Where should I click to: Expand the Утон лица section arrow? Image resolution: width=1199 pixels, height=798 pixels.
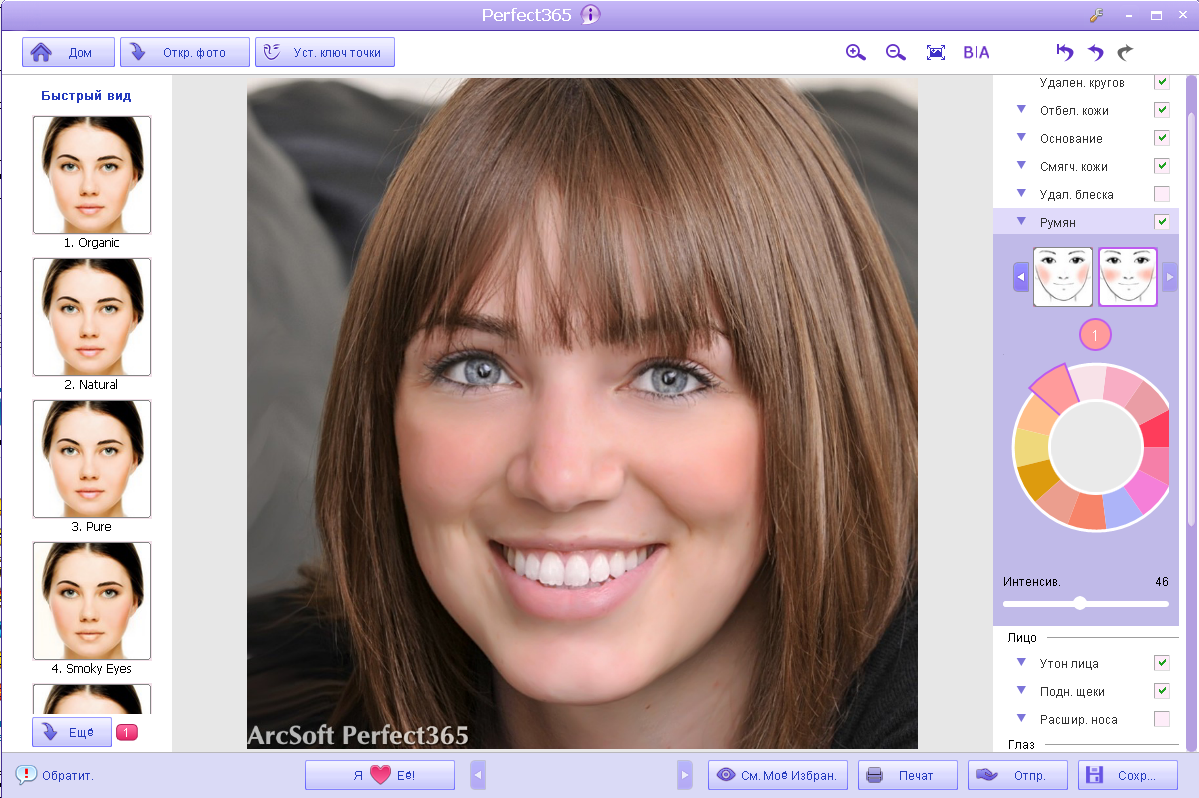1021,662
